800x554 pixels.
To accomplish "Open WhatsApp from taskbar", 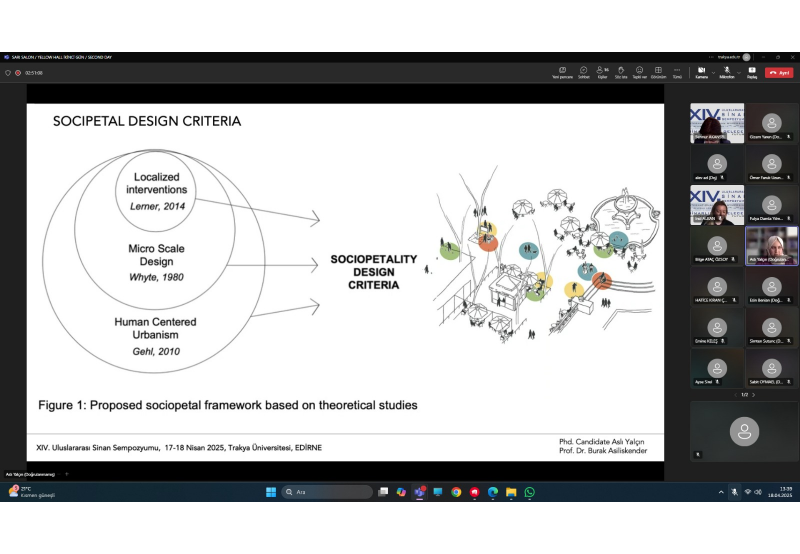I will point(530,492).
